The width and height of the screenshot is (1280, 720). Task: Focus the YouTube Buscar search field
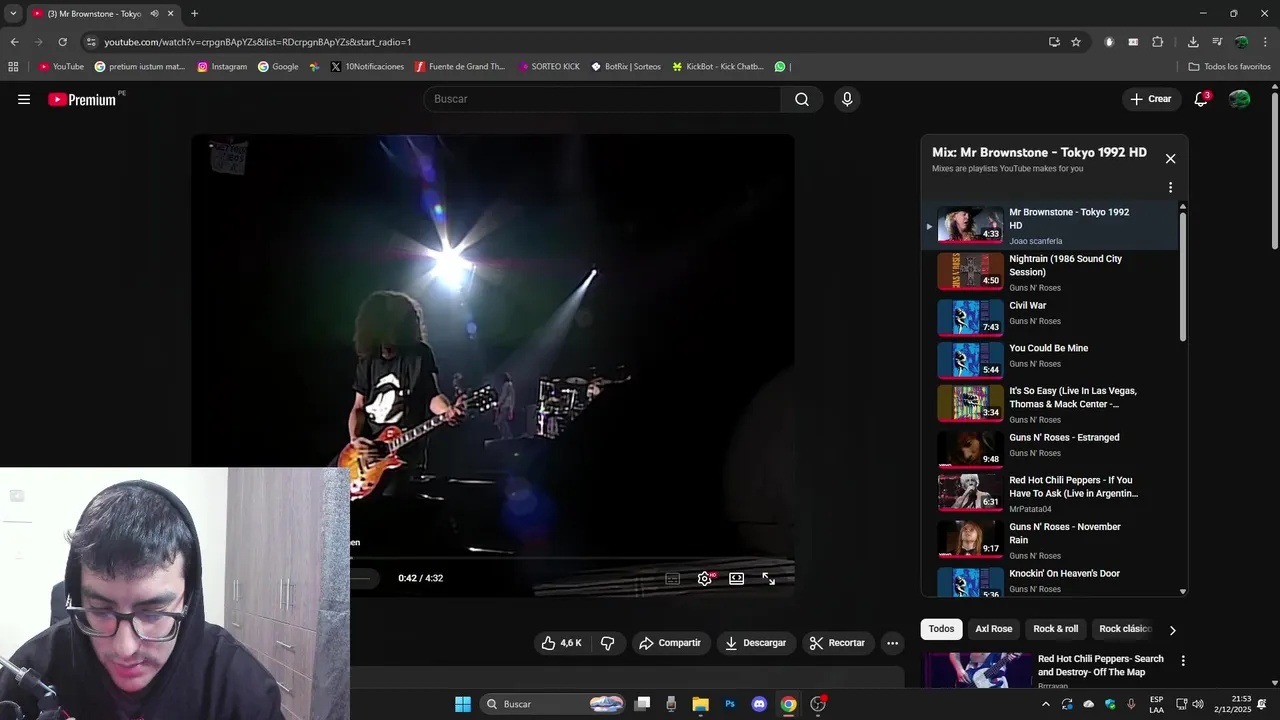[x=602, y=99]
